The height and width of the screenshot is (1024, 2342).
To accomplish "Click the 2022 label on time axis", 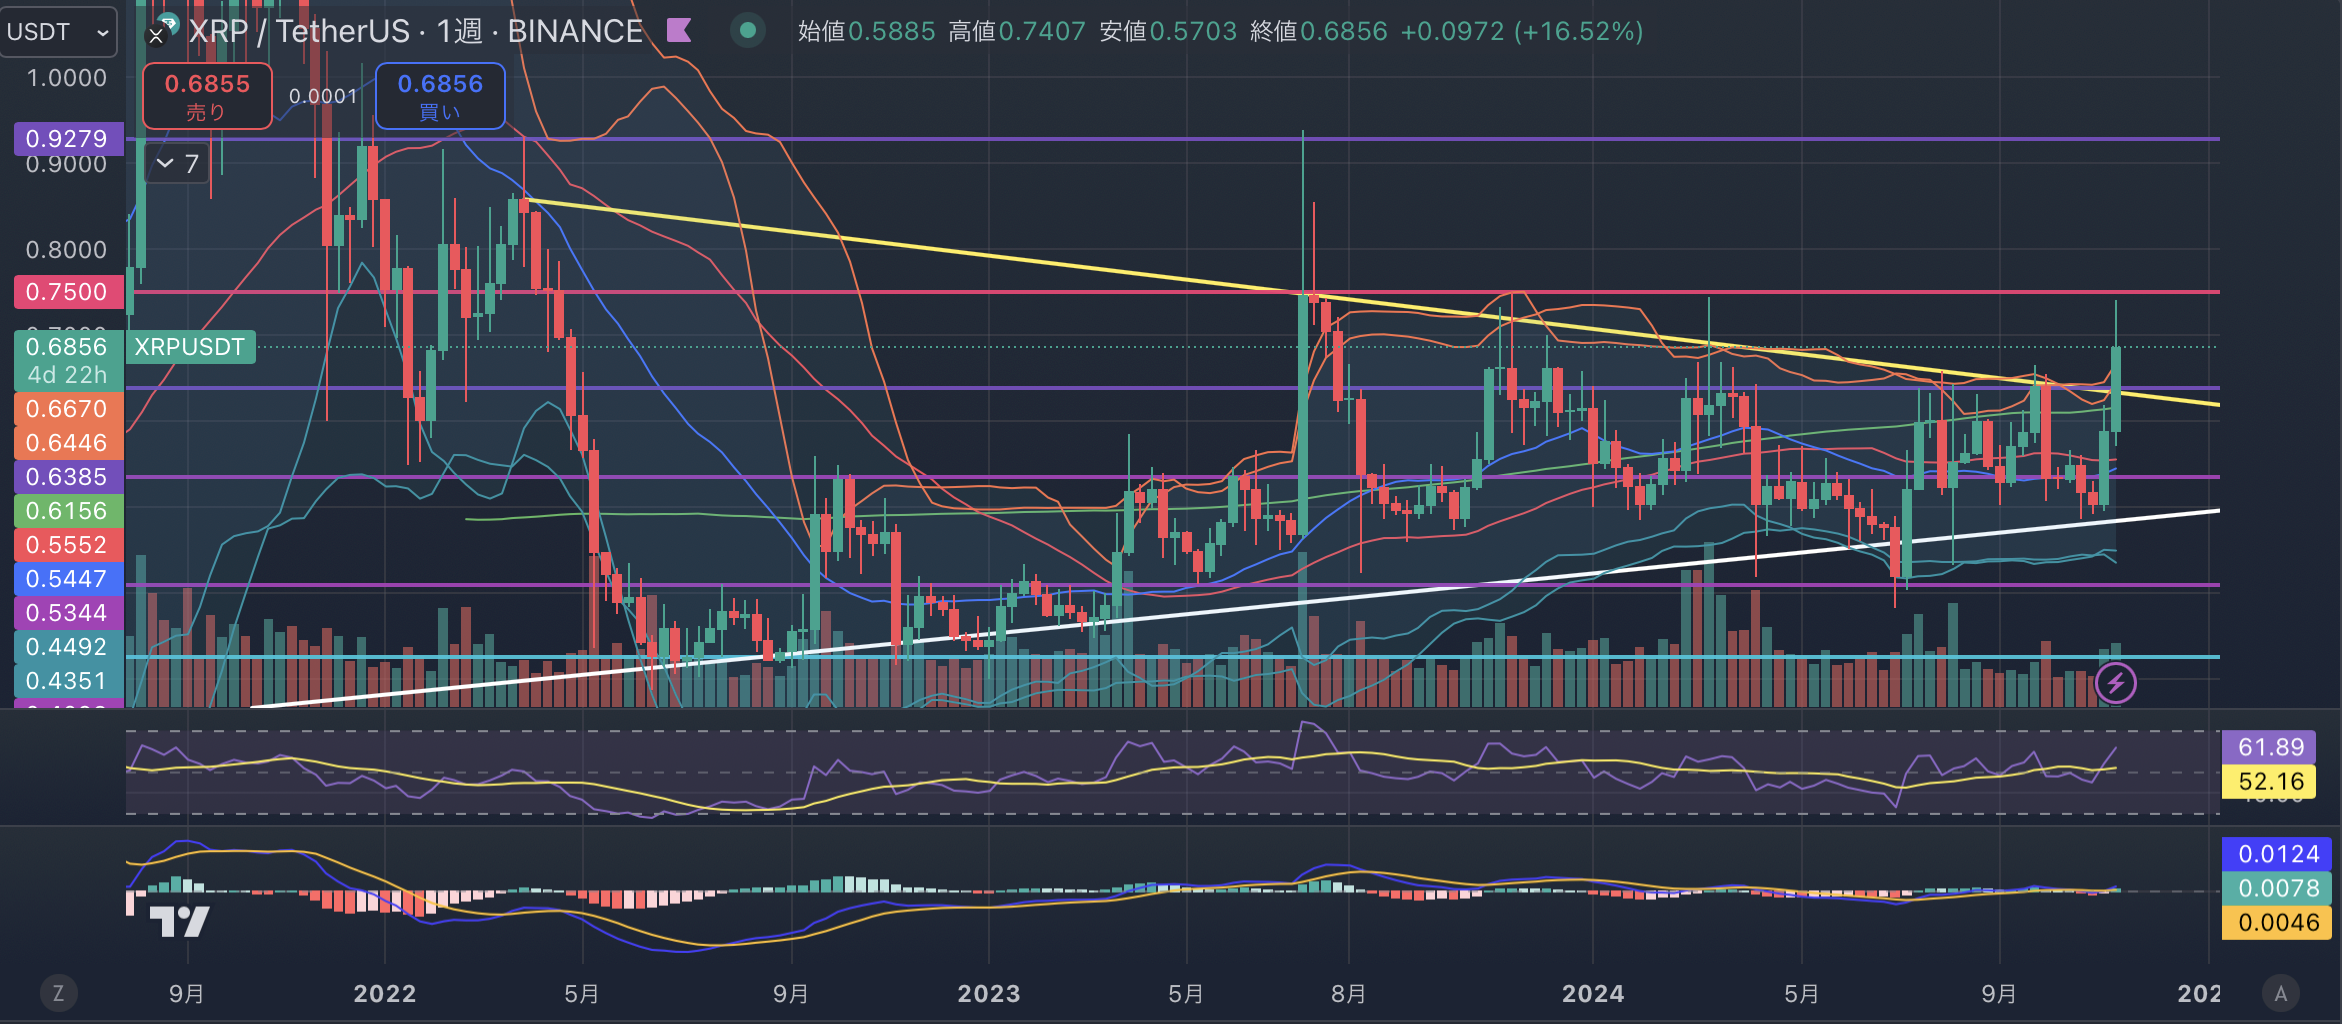I will [x=385, y=993].
